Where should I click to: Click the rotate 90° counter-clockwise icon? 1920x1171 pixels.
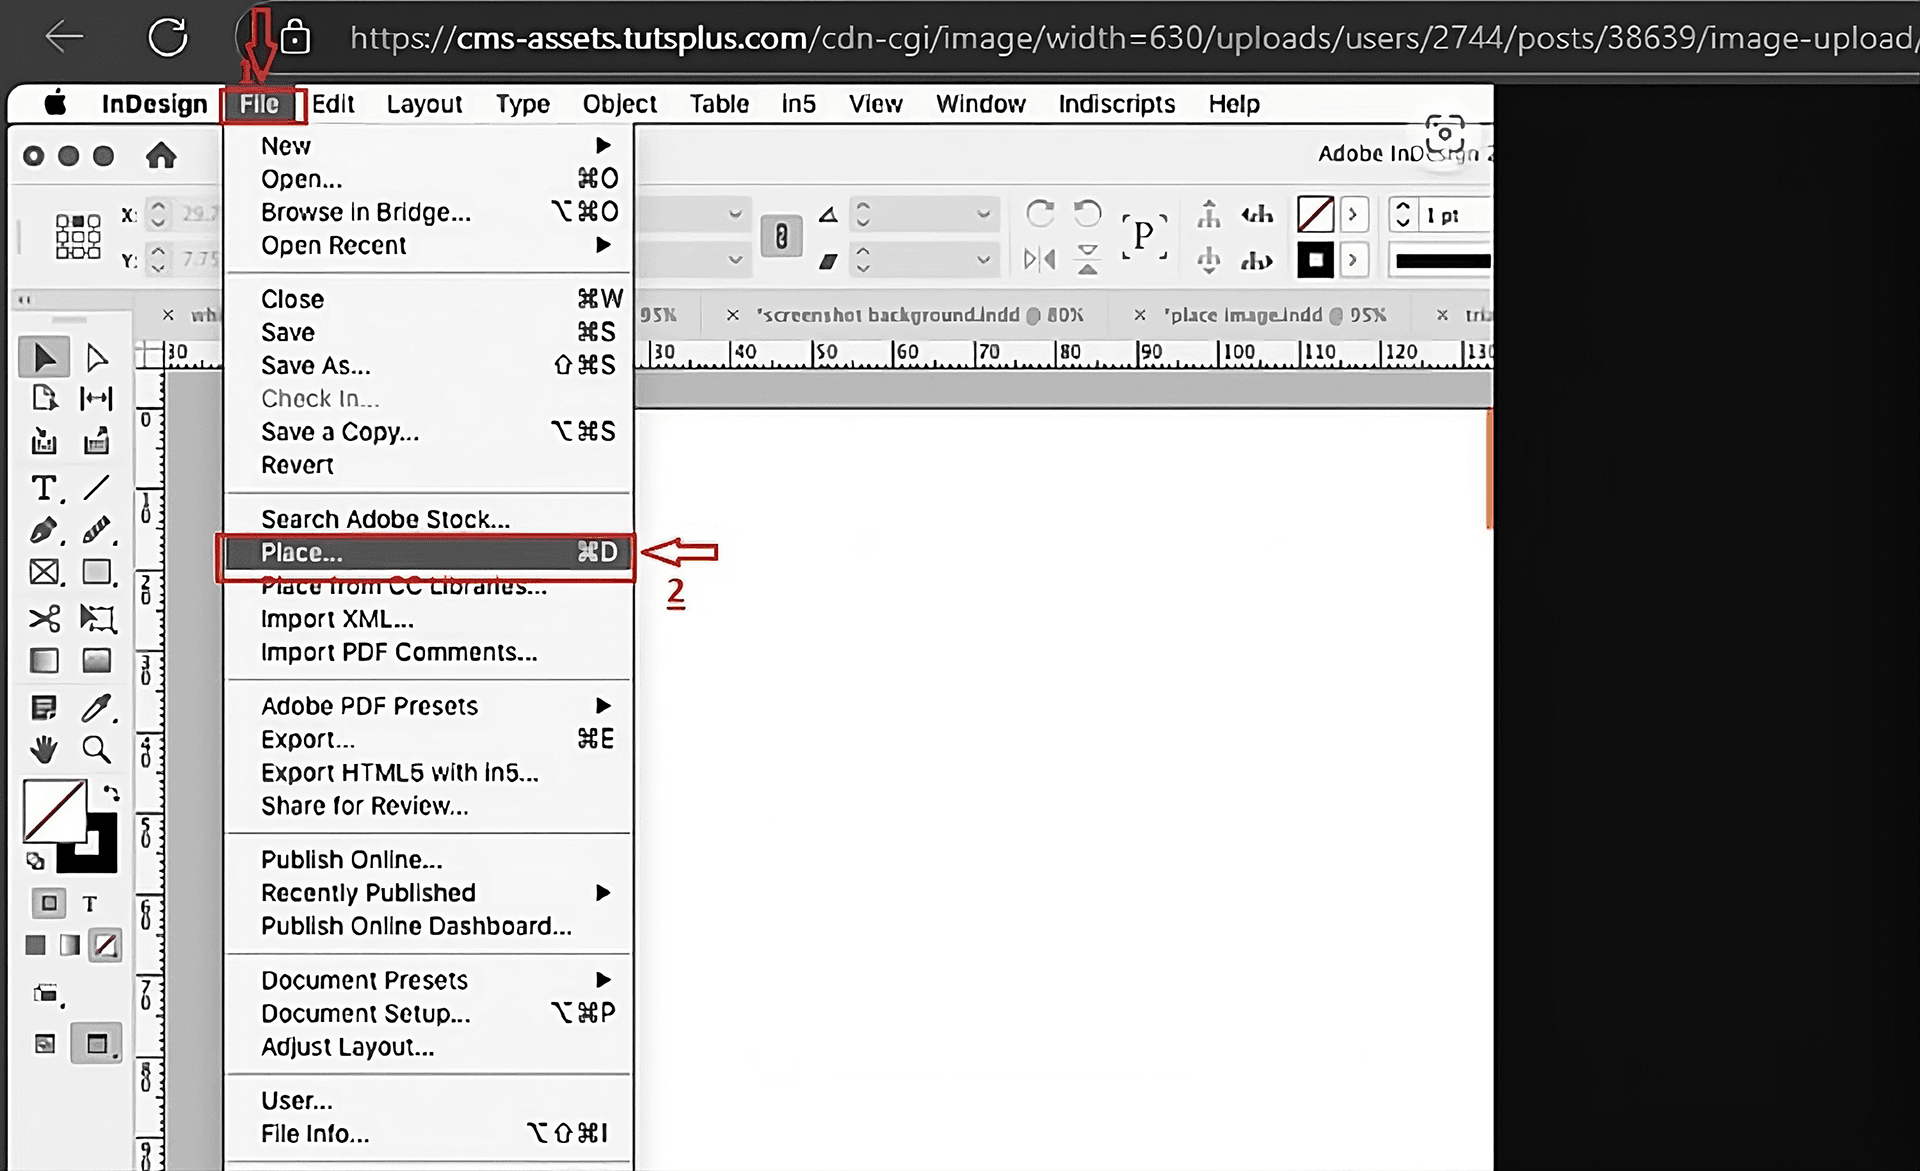(1087, 213)
